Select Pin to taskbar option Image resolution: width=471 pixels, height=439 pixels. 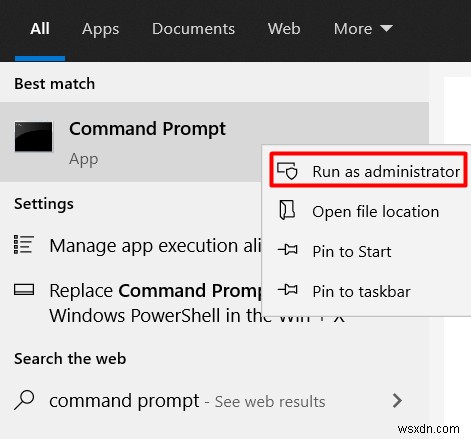(x=367, y=291)
